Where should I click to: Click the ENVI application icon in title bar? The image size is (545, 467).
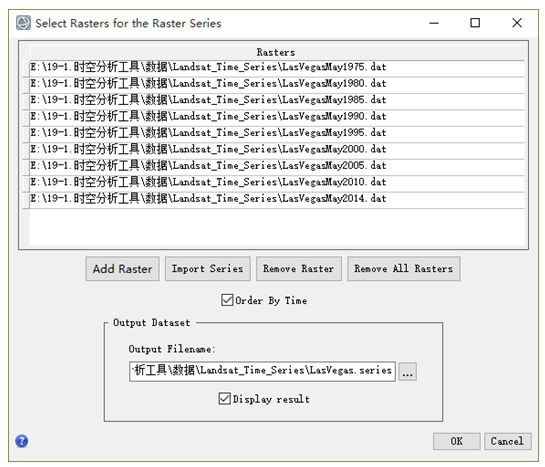coord(23,23)
